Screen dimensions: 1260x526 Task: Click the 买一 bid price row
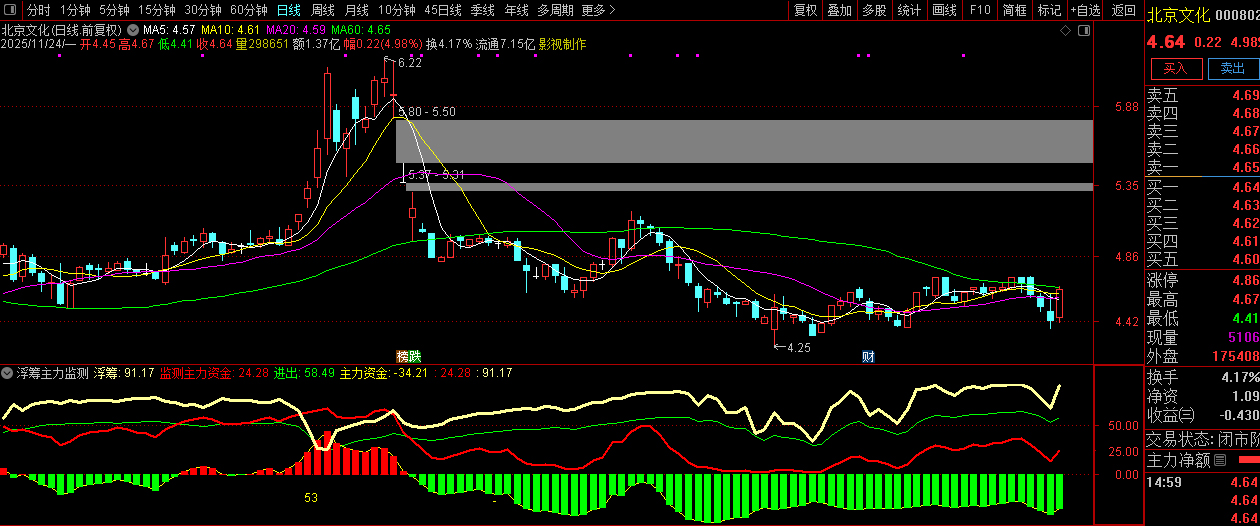1202,187
